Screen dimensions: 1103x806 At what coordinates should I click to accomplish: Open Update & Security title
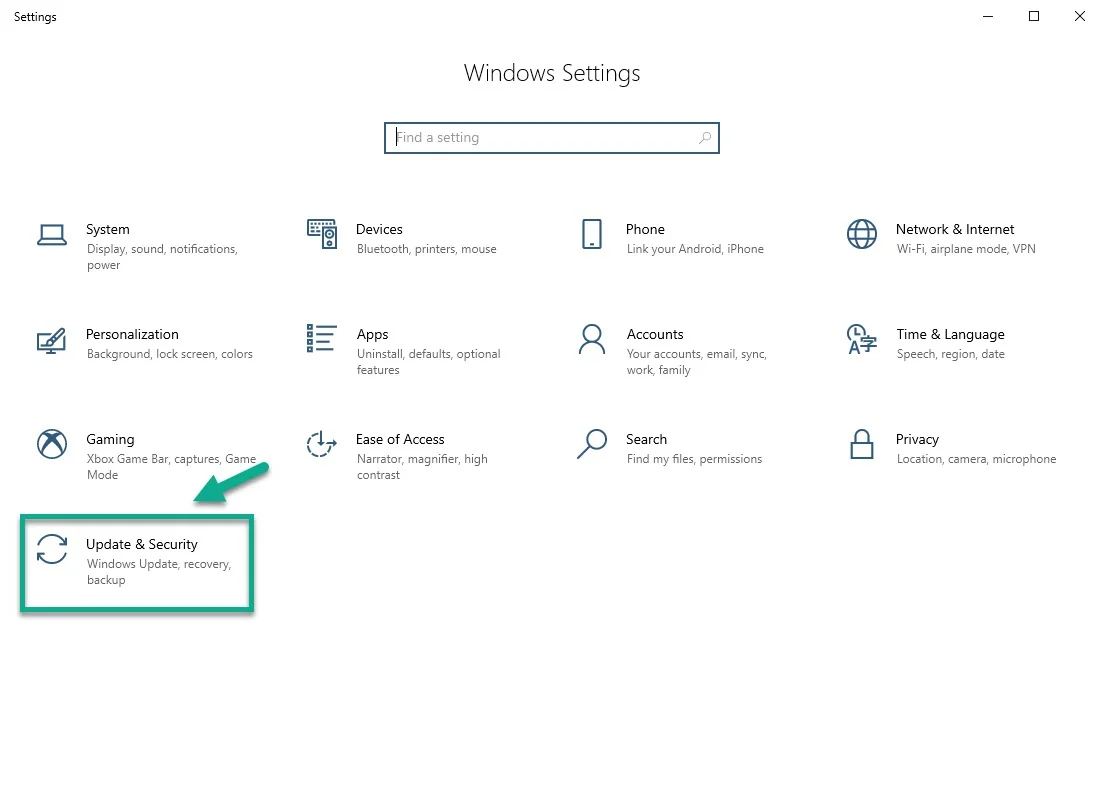pyautogui.click(x=141, y=544)
